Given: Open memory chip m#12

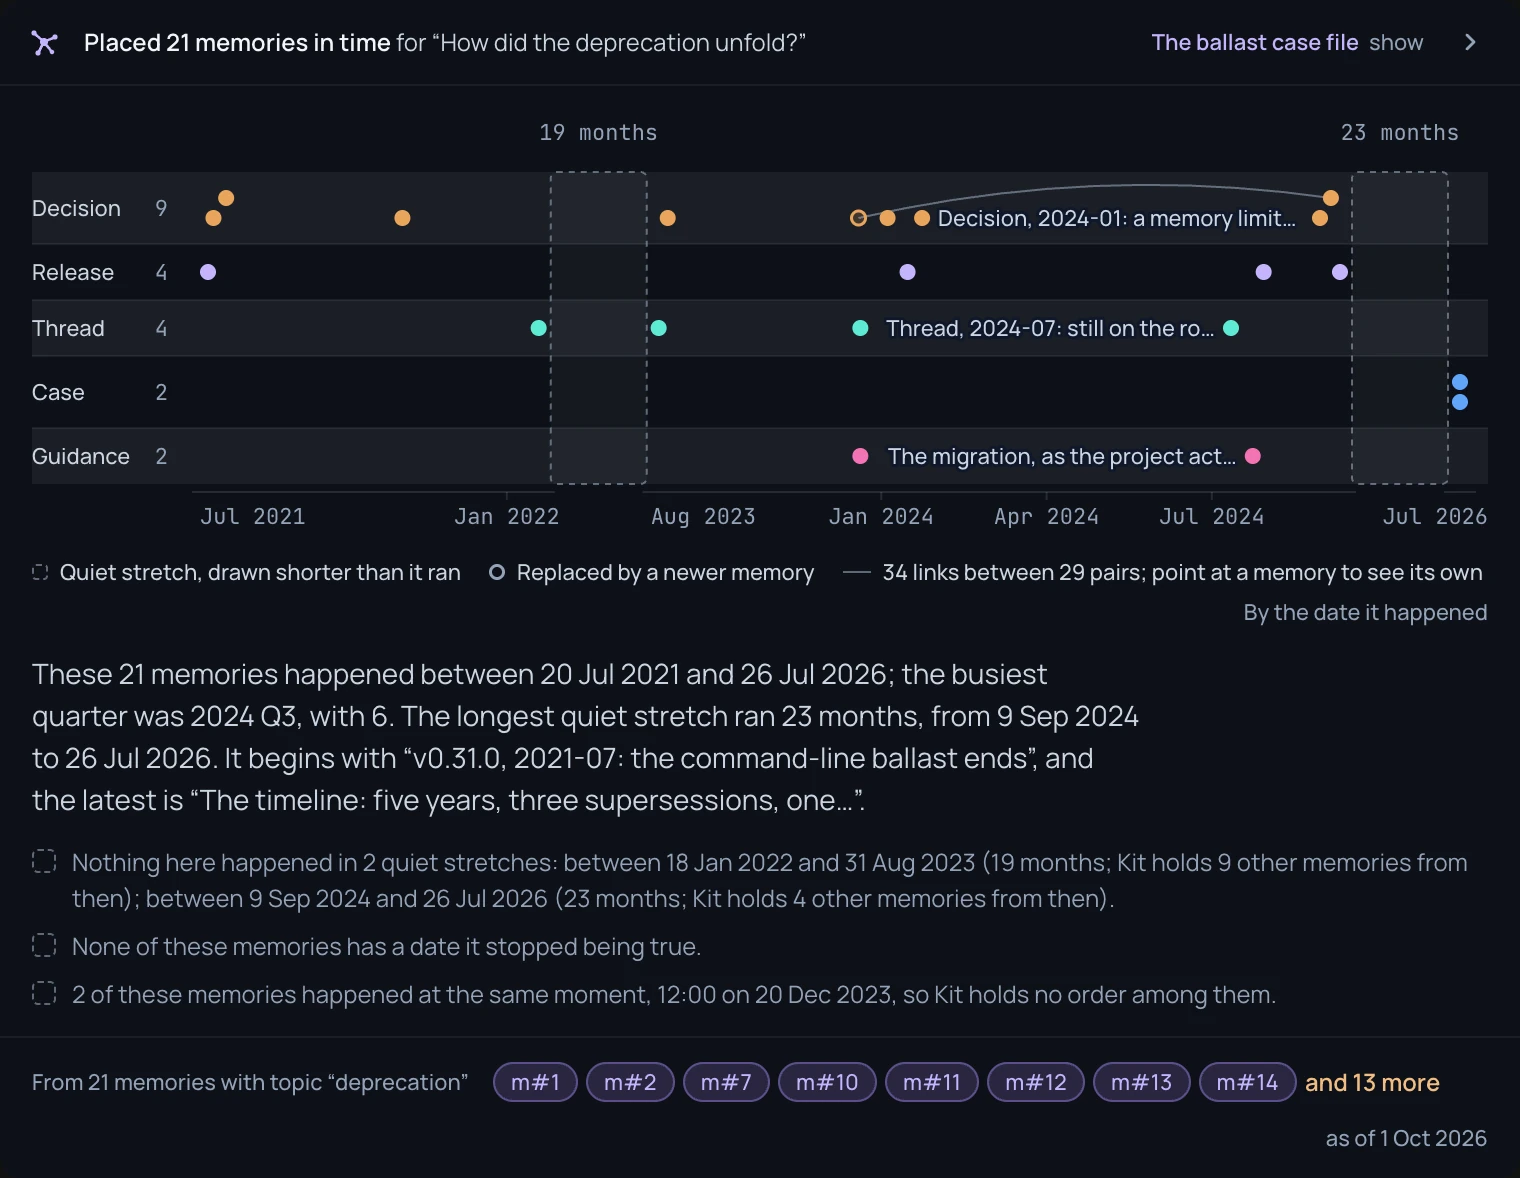Looking at the screenshot, I should coord(1036,1082).
